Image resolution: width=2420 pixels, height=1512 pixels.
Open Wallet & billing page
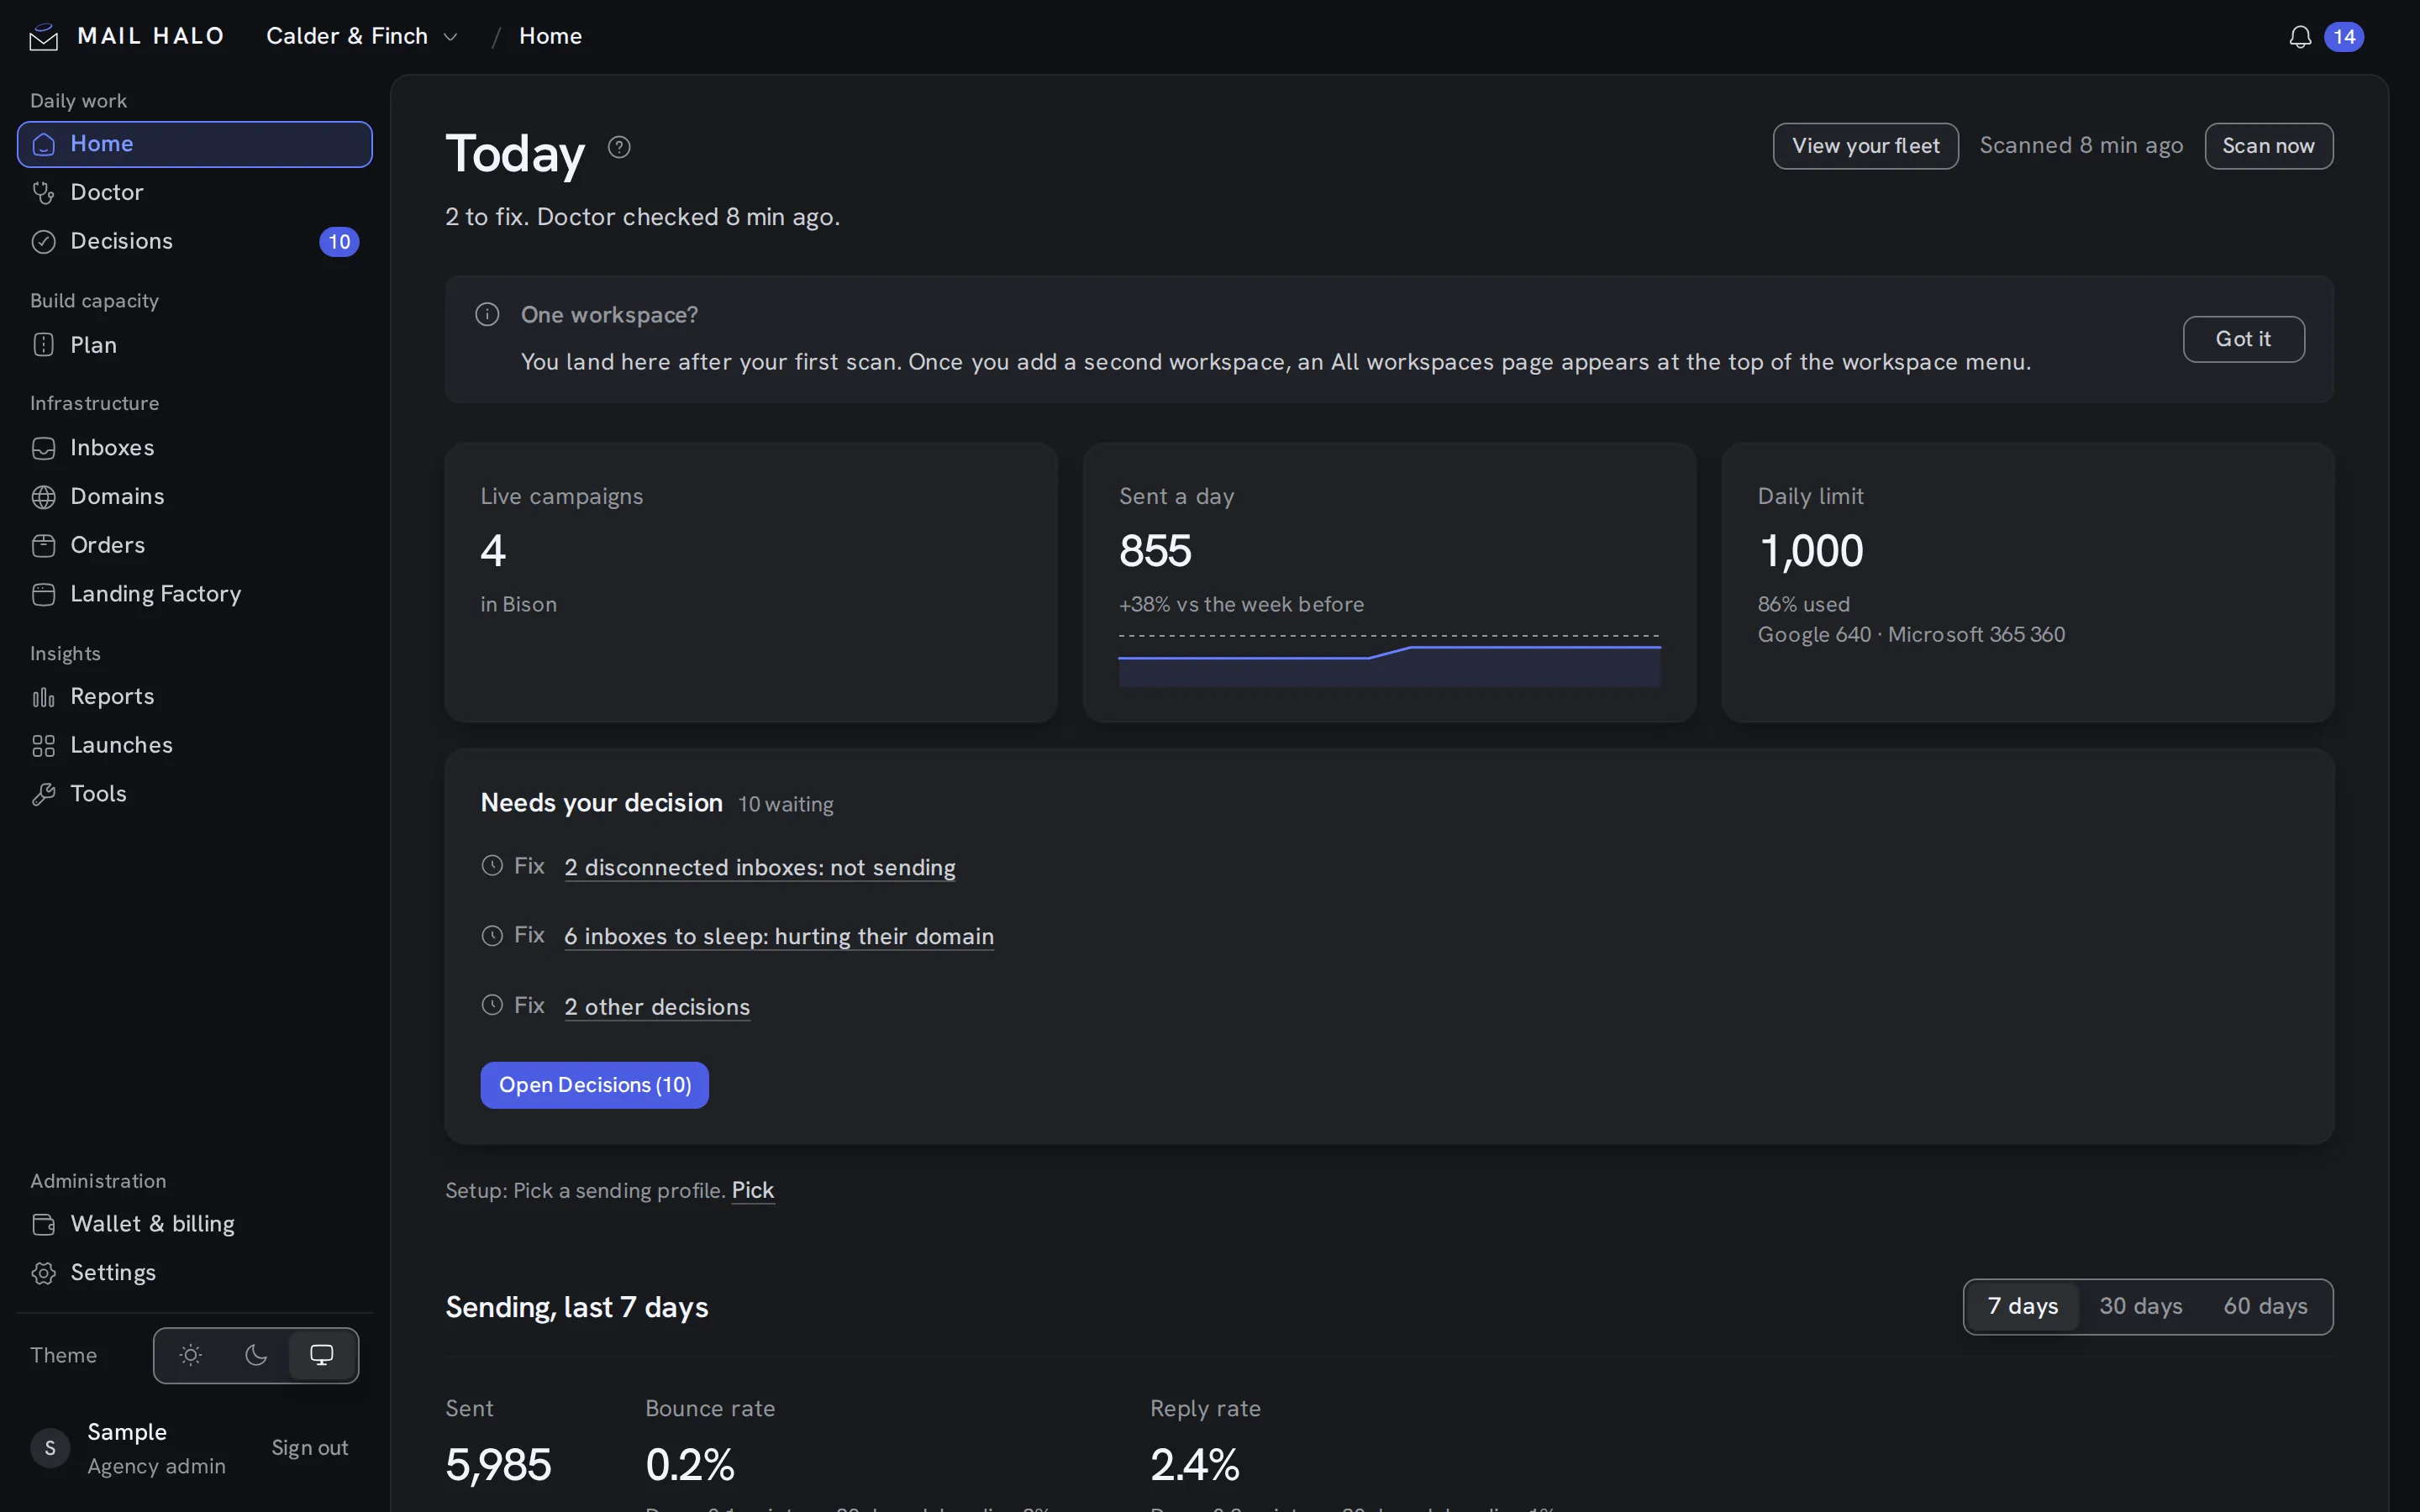(x=195, y=1224)
